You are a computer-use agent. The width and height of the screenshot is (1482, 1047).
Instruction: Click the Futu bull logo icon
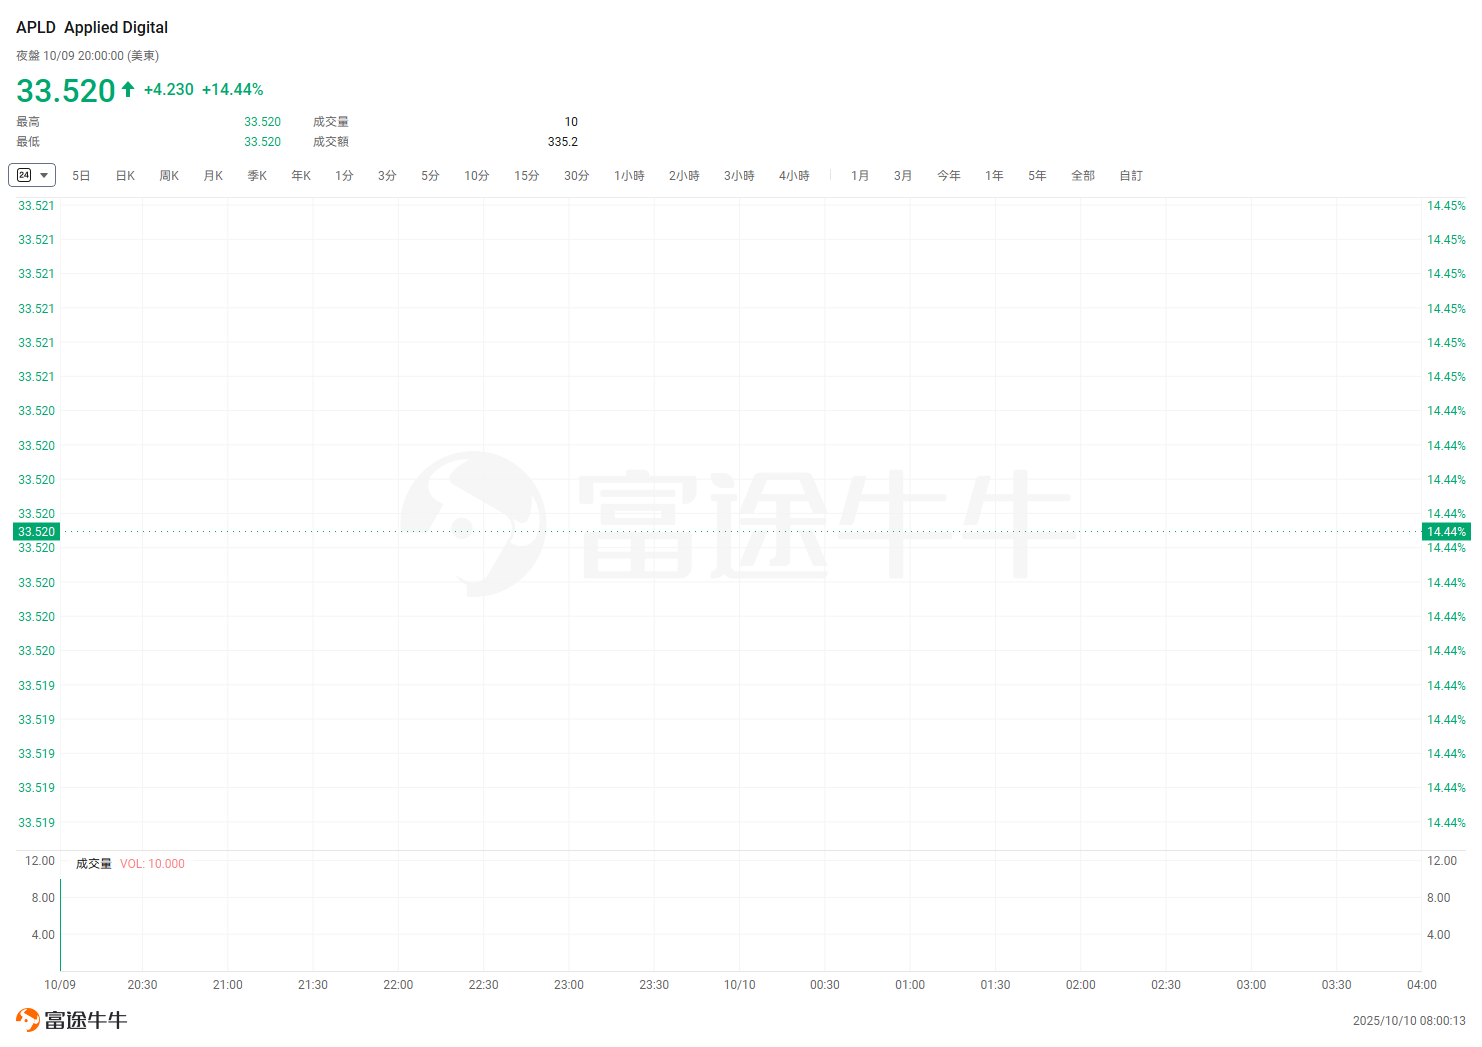point(28,1020)
